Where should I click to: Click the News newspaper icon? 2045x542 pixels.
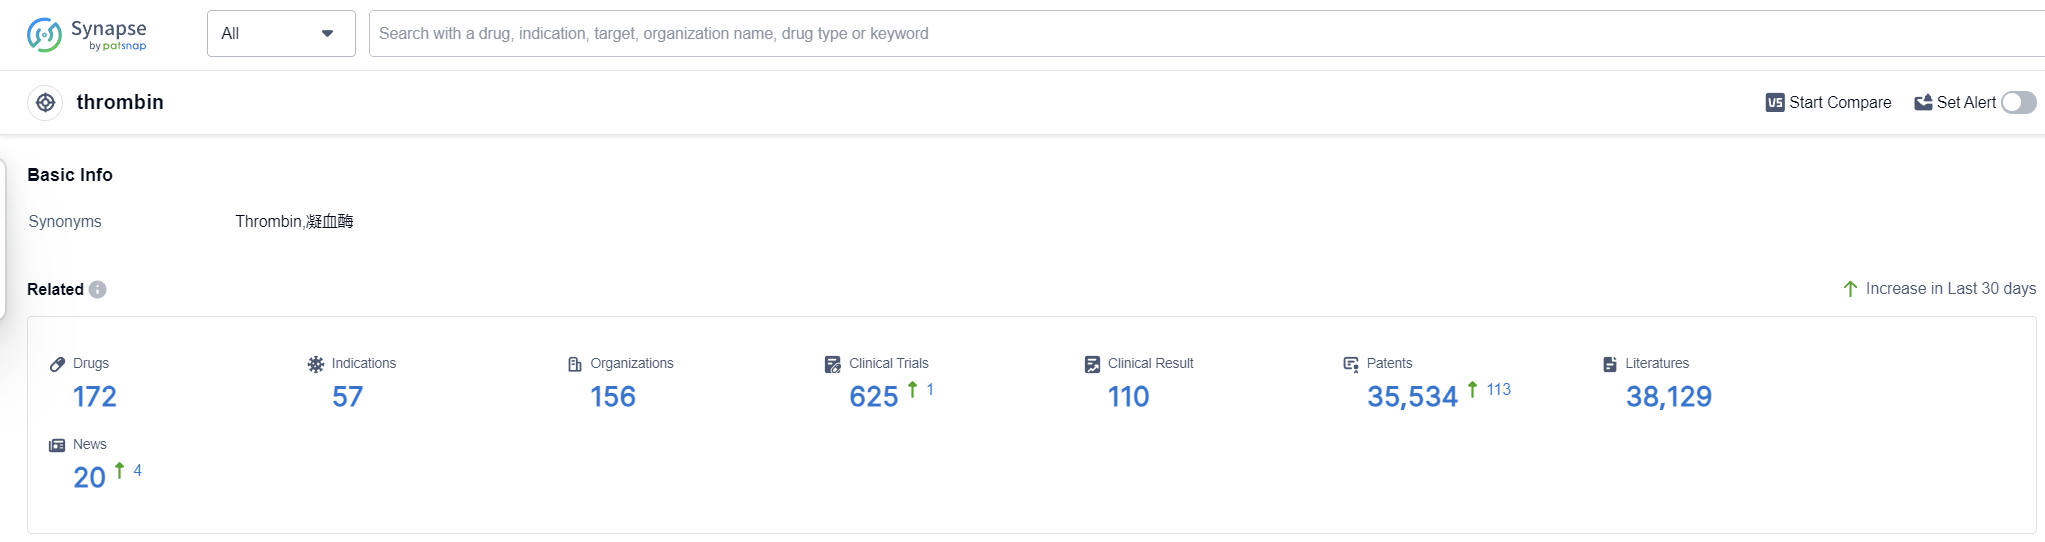[57, 445]
